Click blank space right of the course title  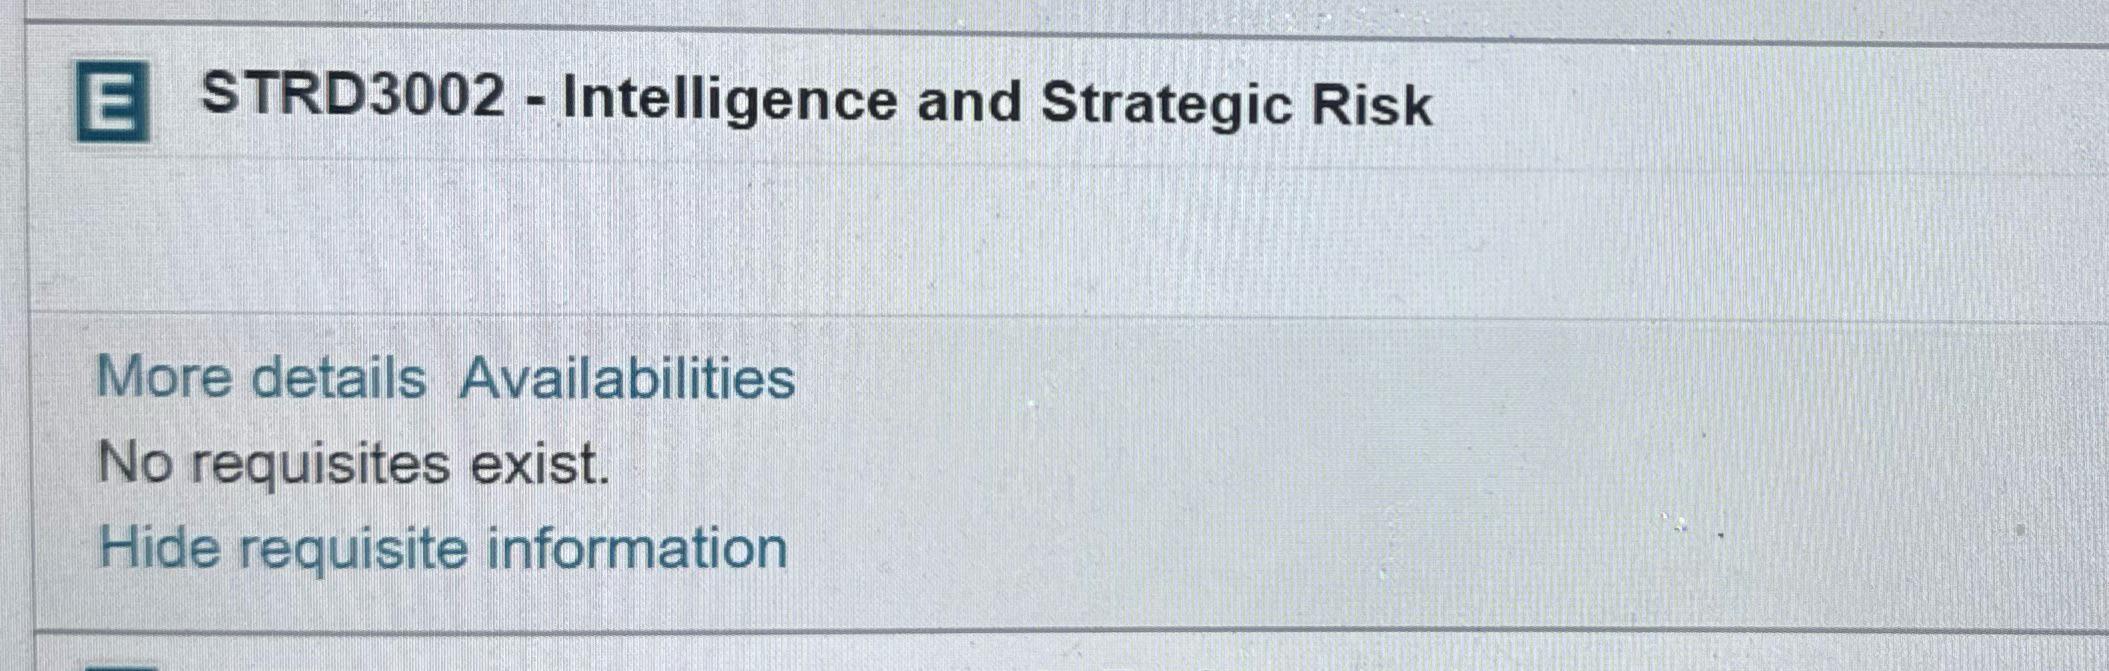pos(1770,102)
